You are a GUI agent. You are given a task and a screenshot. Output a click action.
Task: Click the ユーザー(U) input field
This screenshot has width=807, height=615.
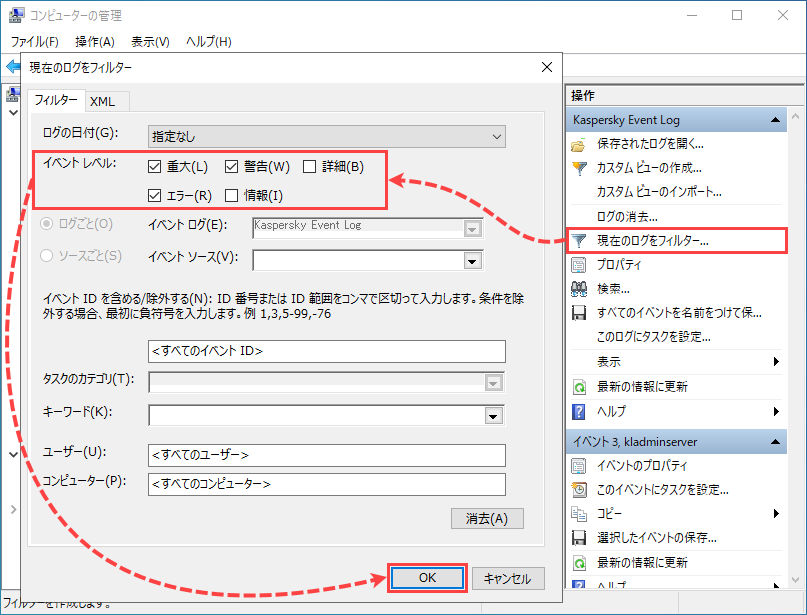tap(327, 455)
